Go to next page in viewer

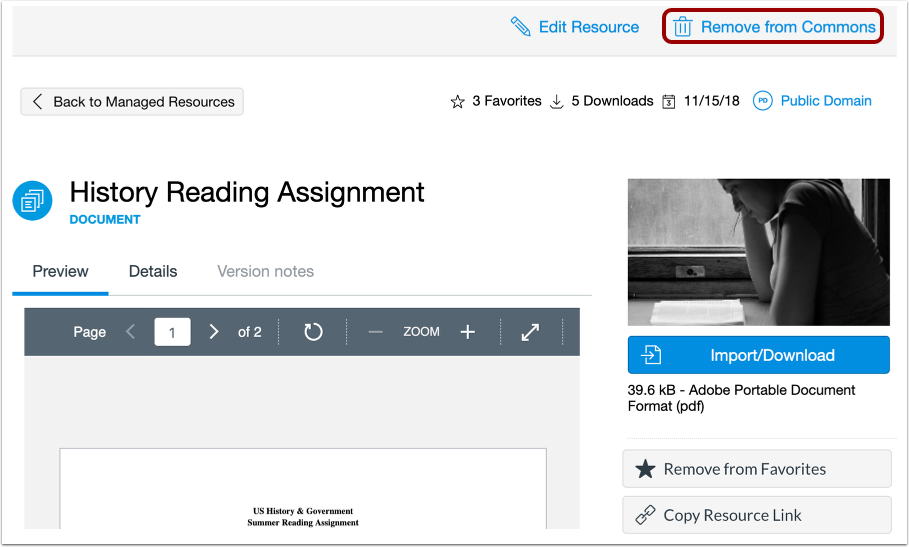(x=214, y=331)
